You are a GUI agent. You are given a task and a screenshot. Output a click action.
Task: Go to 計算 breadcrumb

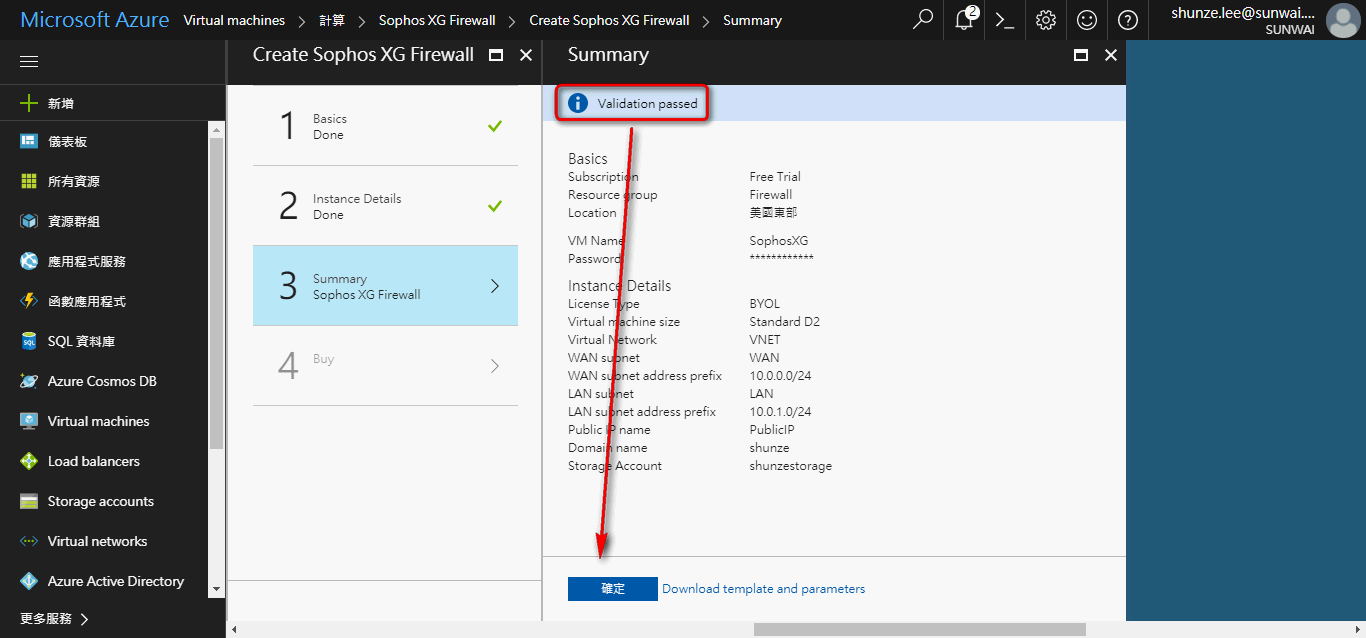tap(332, 20)
